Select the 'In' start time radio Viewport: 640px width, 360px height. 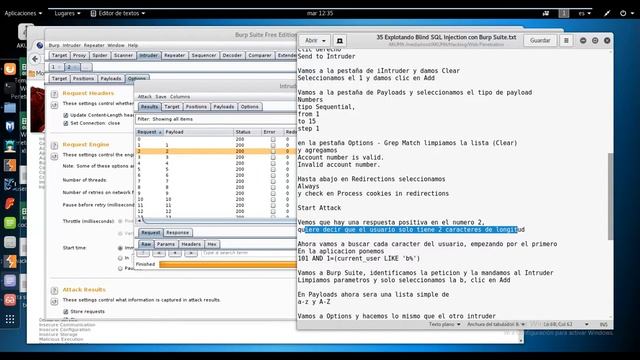(x=120, y=258)
